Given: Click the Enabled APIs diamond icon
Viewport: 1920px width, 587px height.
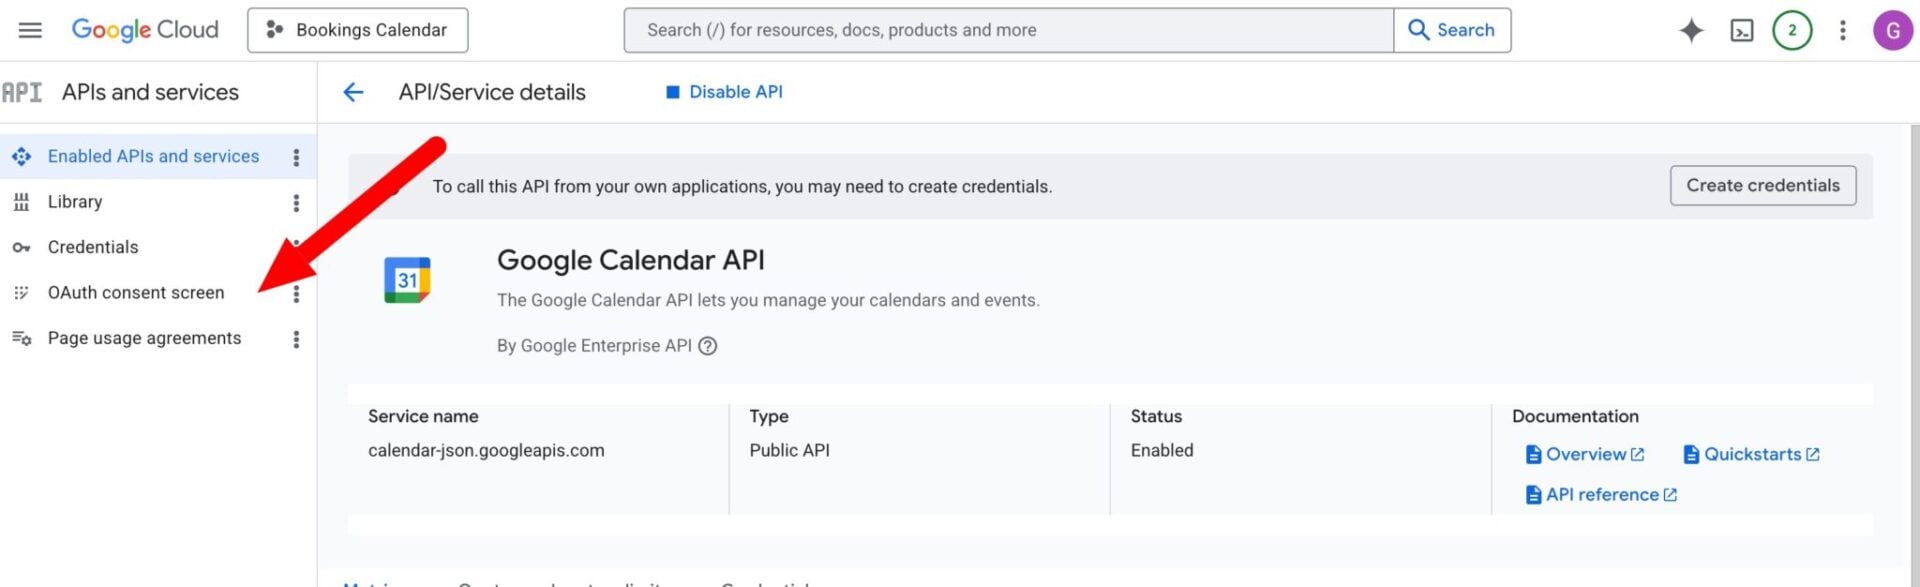Looking at the screenshot, I should pyautogui.click(x=21, y=156).
